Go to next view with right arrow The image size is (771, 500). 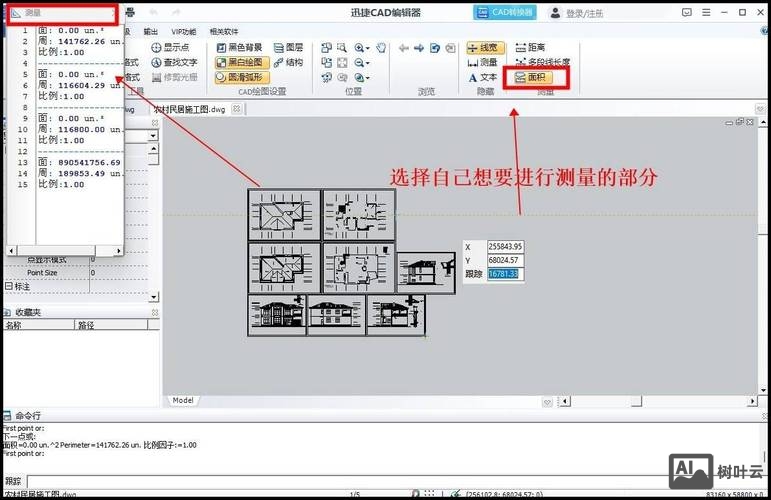[419, 48]
